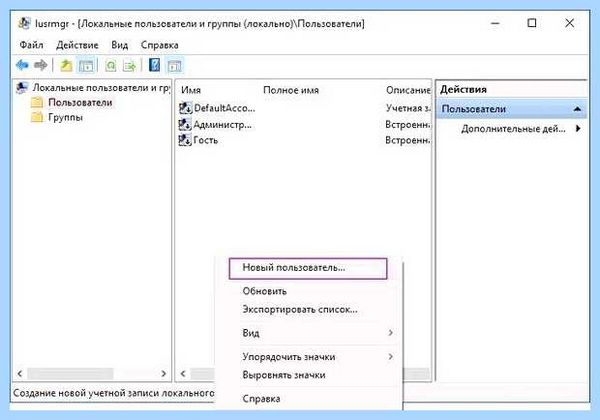Screen dimensions: 600x420
Task: Choose Экспортировать список... from context menu
Action: pyautogui.click(x=300, y=309)
